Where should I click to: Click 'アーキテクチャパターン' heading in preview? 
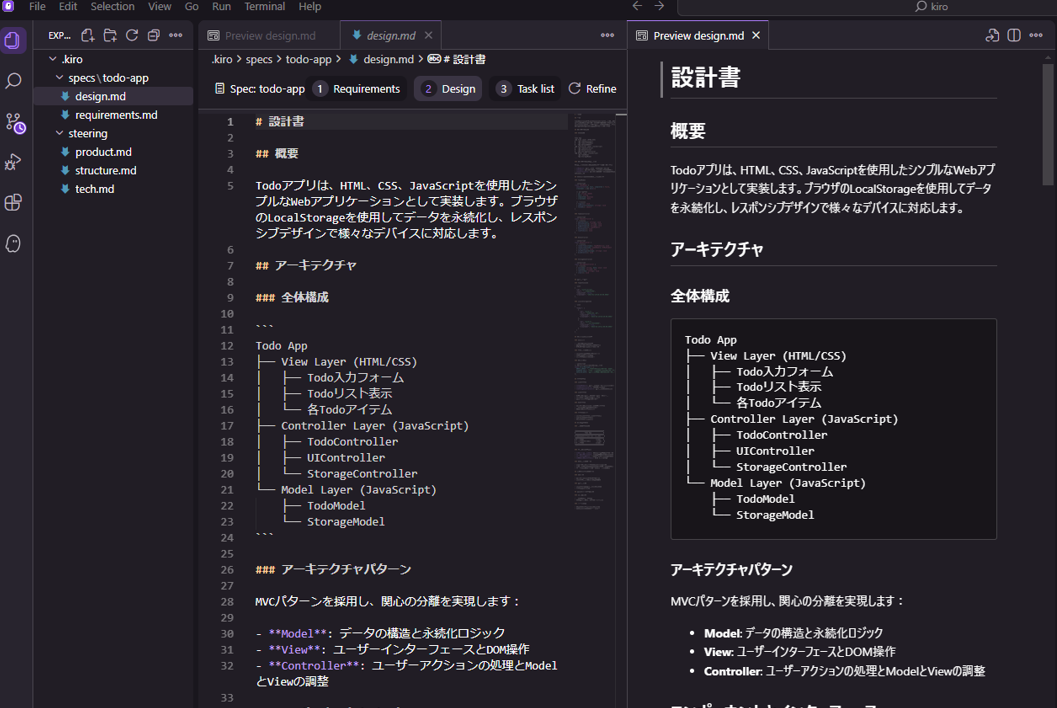[x=731, y=570]
